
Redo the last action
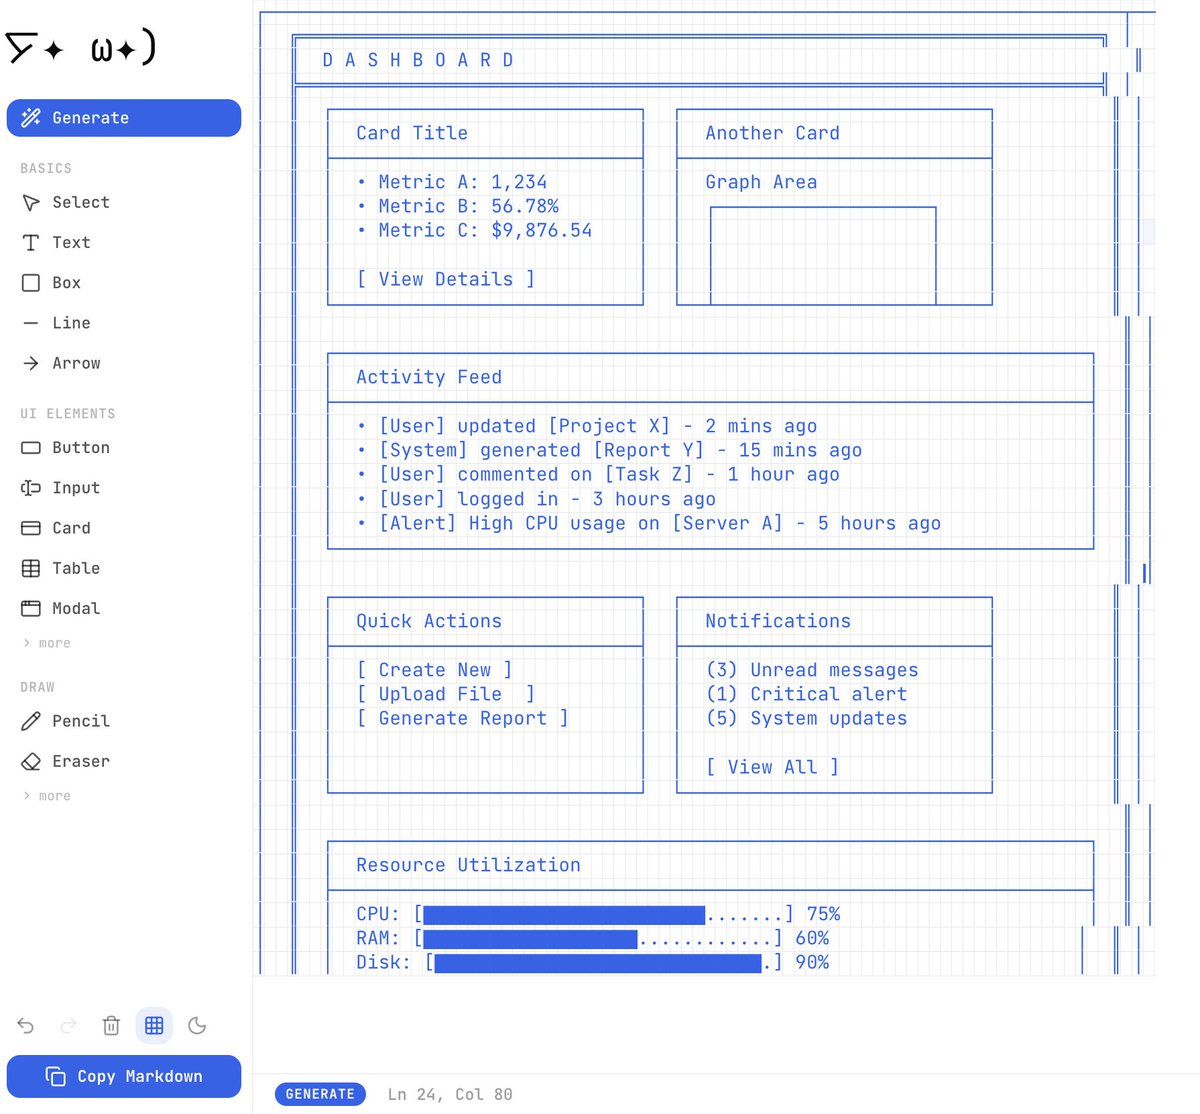(69, 1025)
